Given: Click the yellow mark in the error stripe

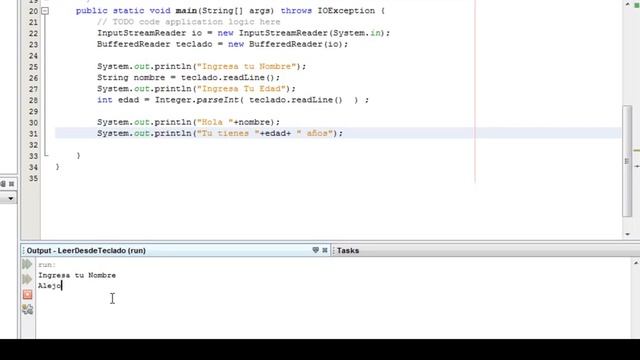Looking at the screenshot, I should coord(637,151).
